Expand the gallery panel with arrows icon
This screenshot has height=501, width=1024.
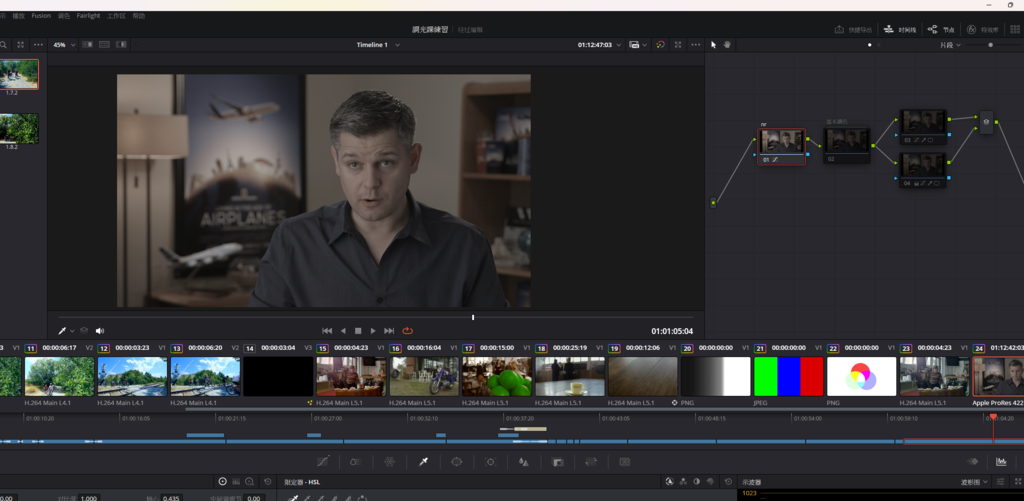(x=20, y=45)
